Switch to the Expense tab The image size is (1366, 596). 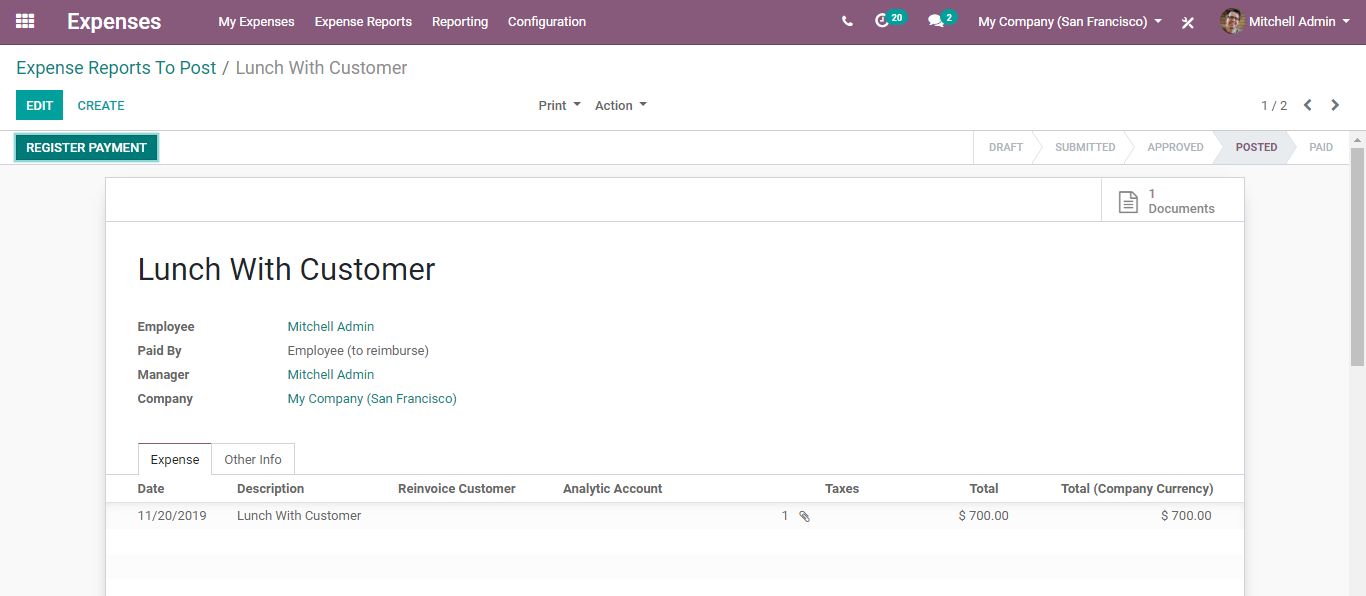point(175,459)
